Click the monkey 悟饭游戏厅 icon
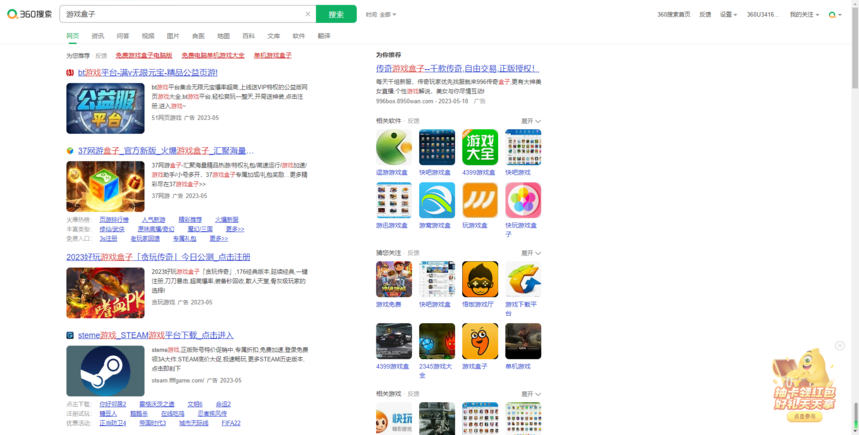Viewport: 859px width, 435px height. pyautogui.click(x=480, y=279)
